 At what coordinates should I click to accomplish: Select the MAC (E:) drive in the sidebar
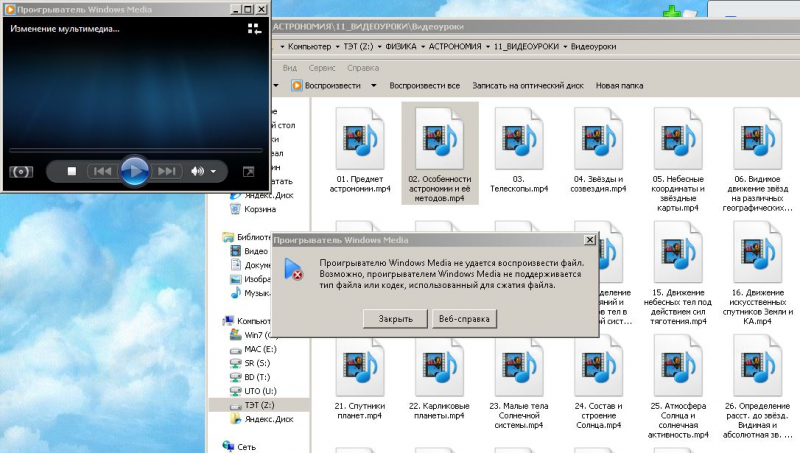[260, 350]
